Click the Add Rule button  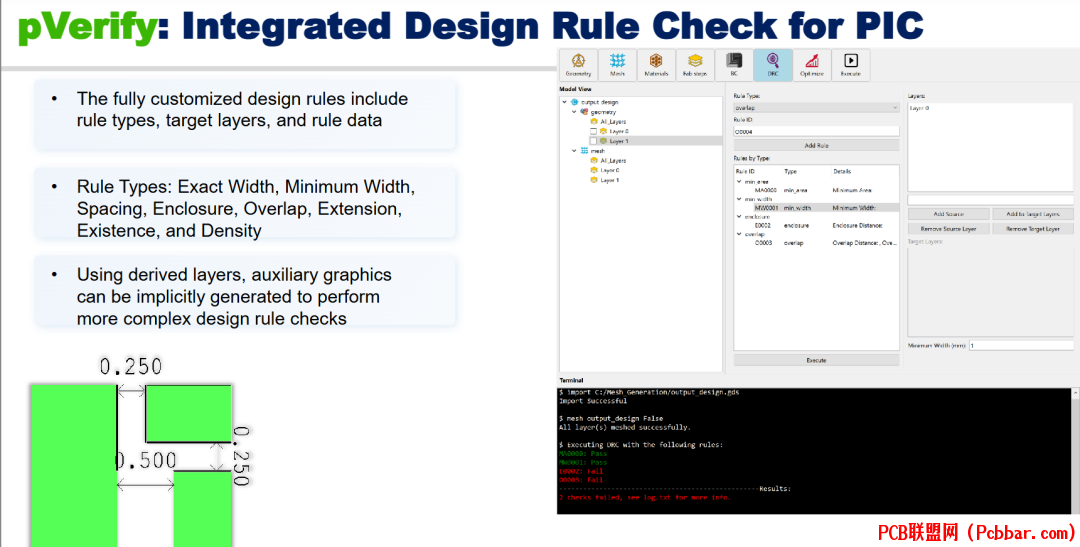pyautogui.click(x=816, y=145)
